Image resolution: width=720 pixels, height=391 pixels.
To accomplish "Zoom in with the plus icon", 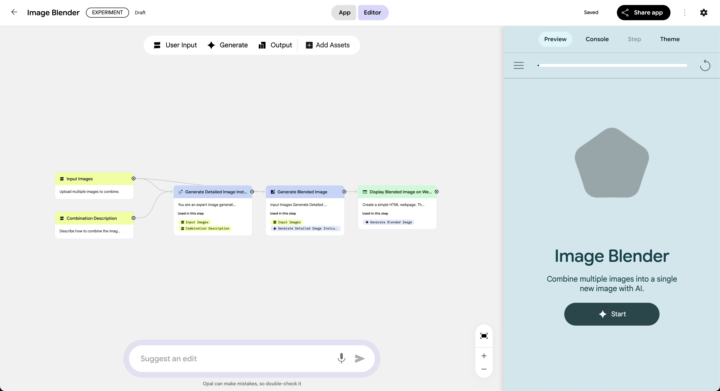I will pos(484,356).
